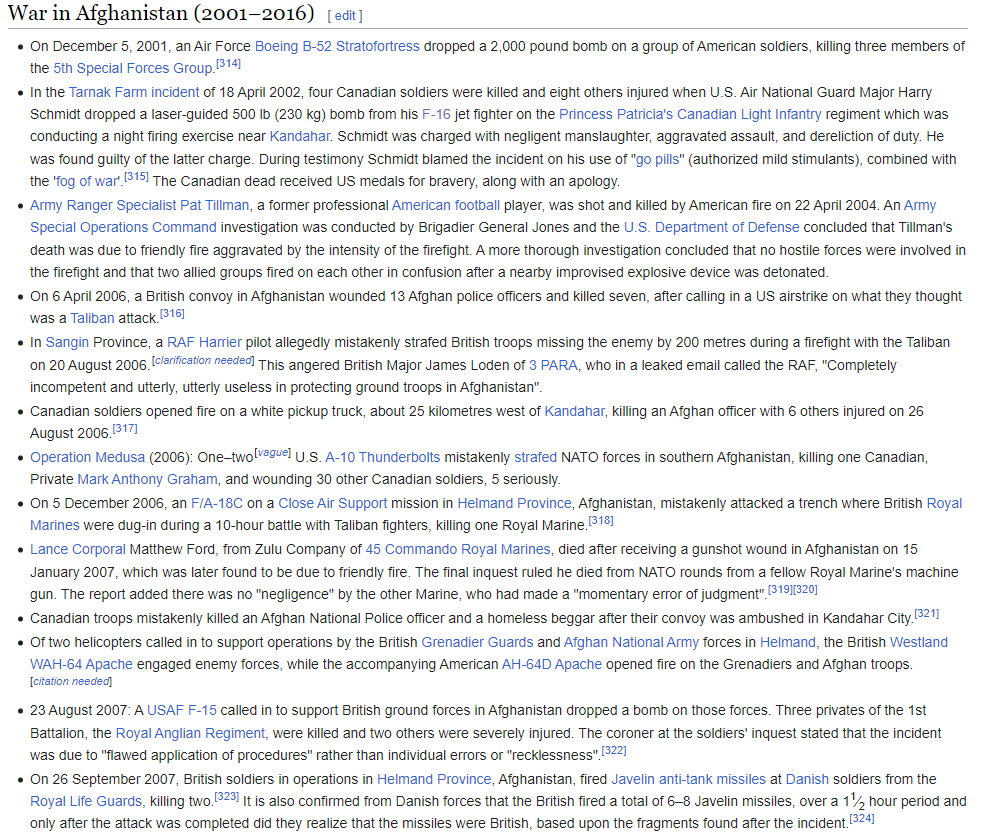Screen dimensions: 984x836
Task: Open the Boeing B-52 Stratofortress link
Action: tap(337, 46)
